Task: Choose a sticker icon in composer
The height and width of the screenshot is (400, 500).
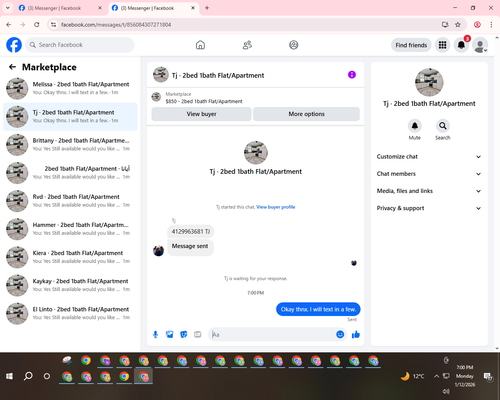Action: [184, 334]
